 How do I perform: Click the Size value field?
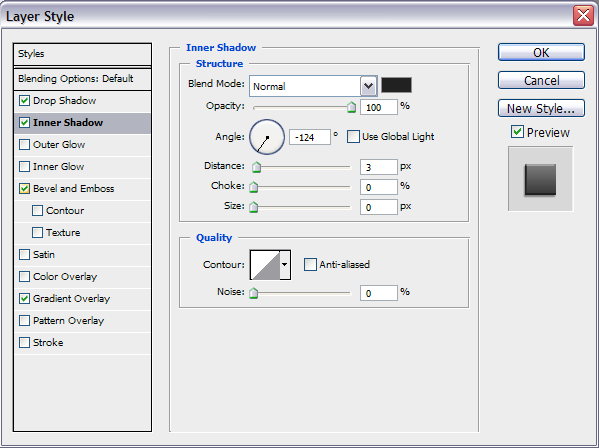coord(379,207)
